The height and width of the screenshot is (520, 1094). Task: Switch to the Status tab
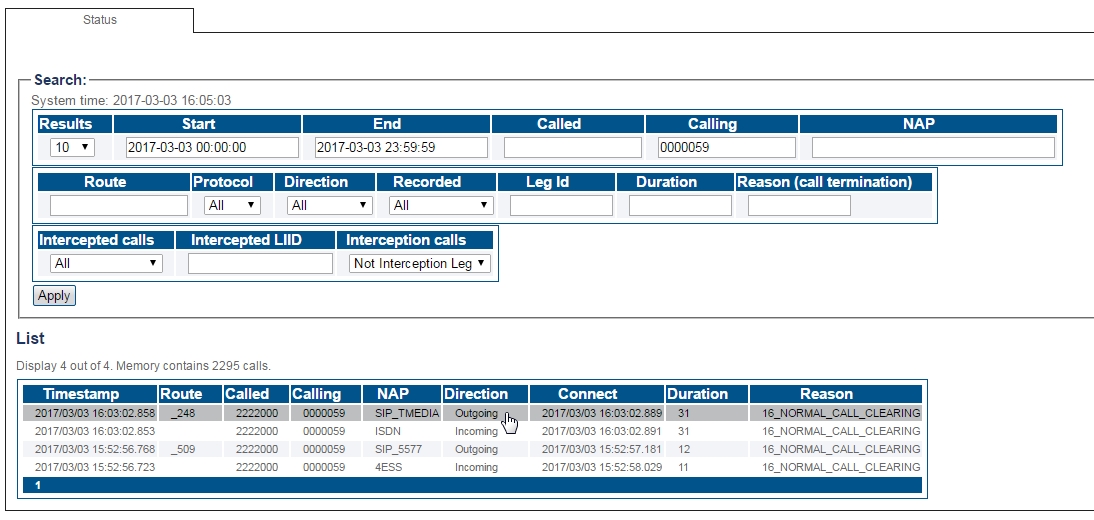99,20
